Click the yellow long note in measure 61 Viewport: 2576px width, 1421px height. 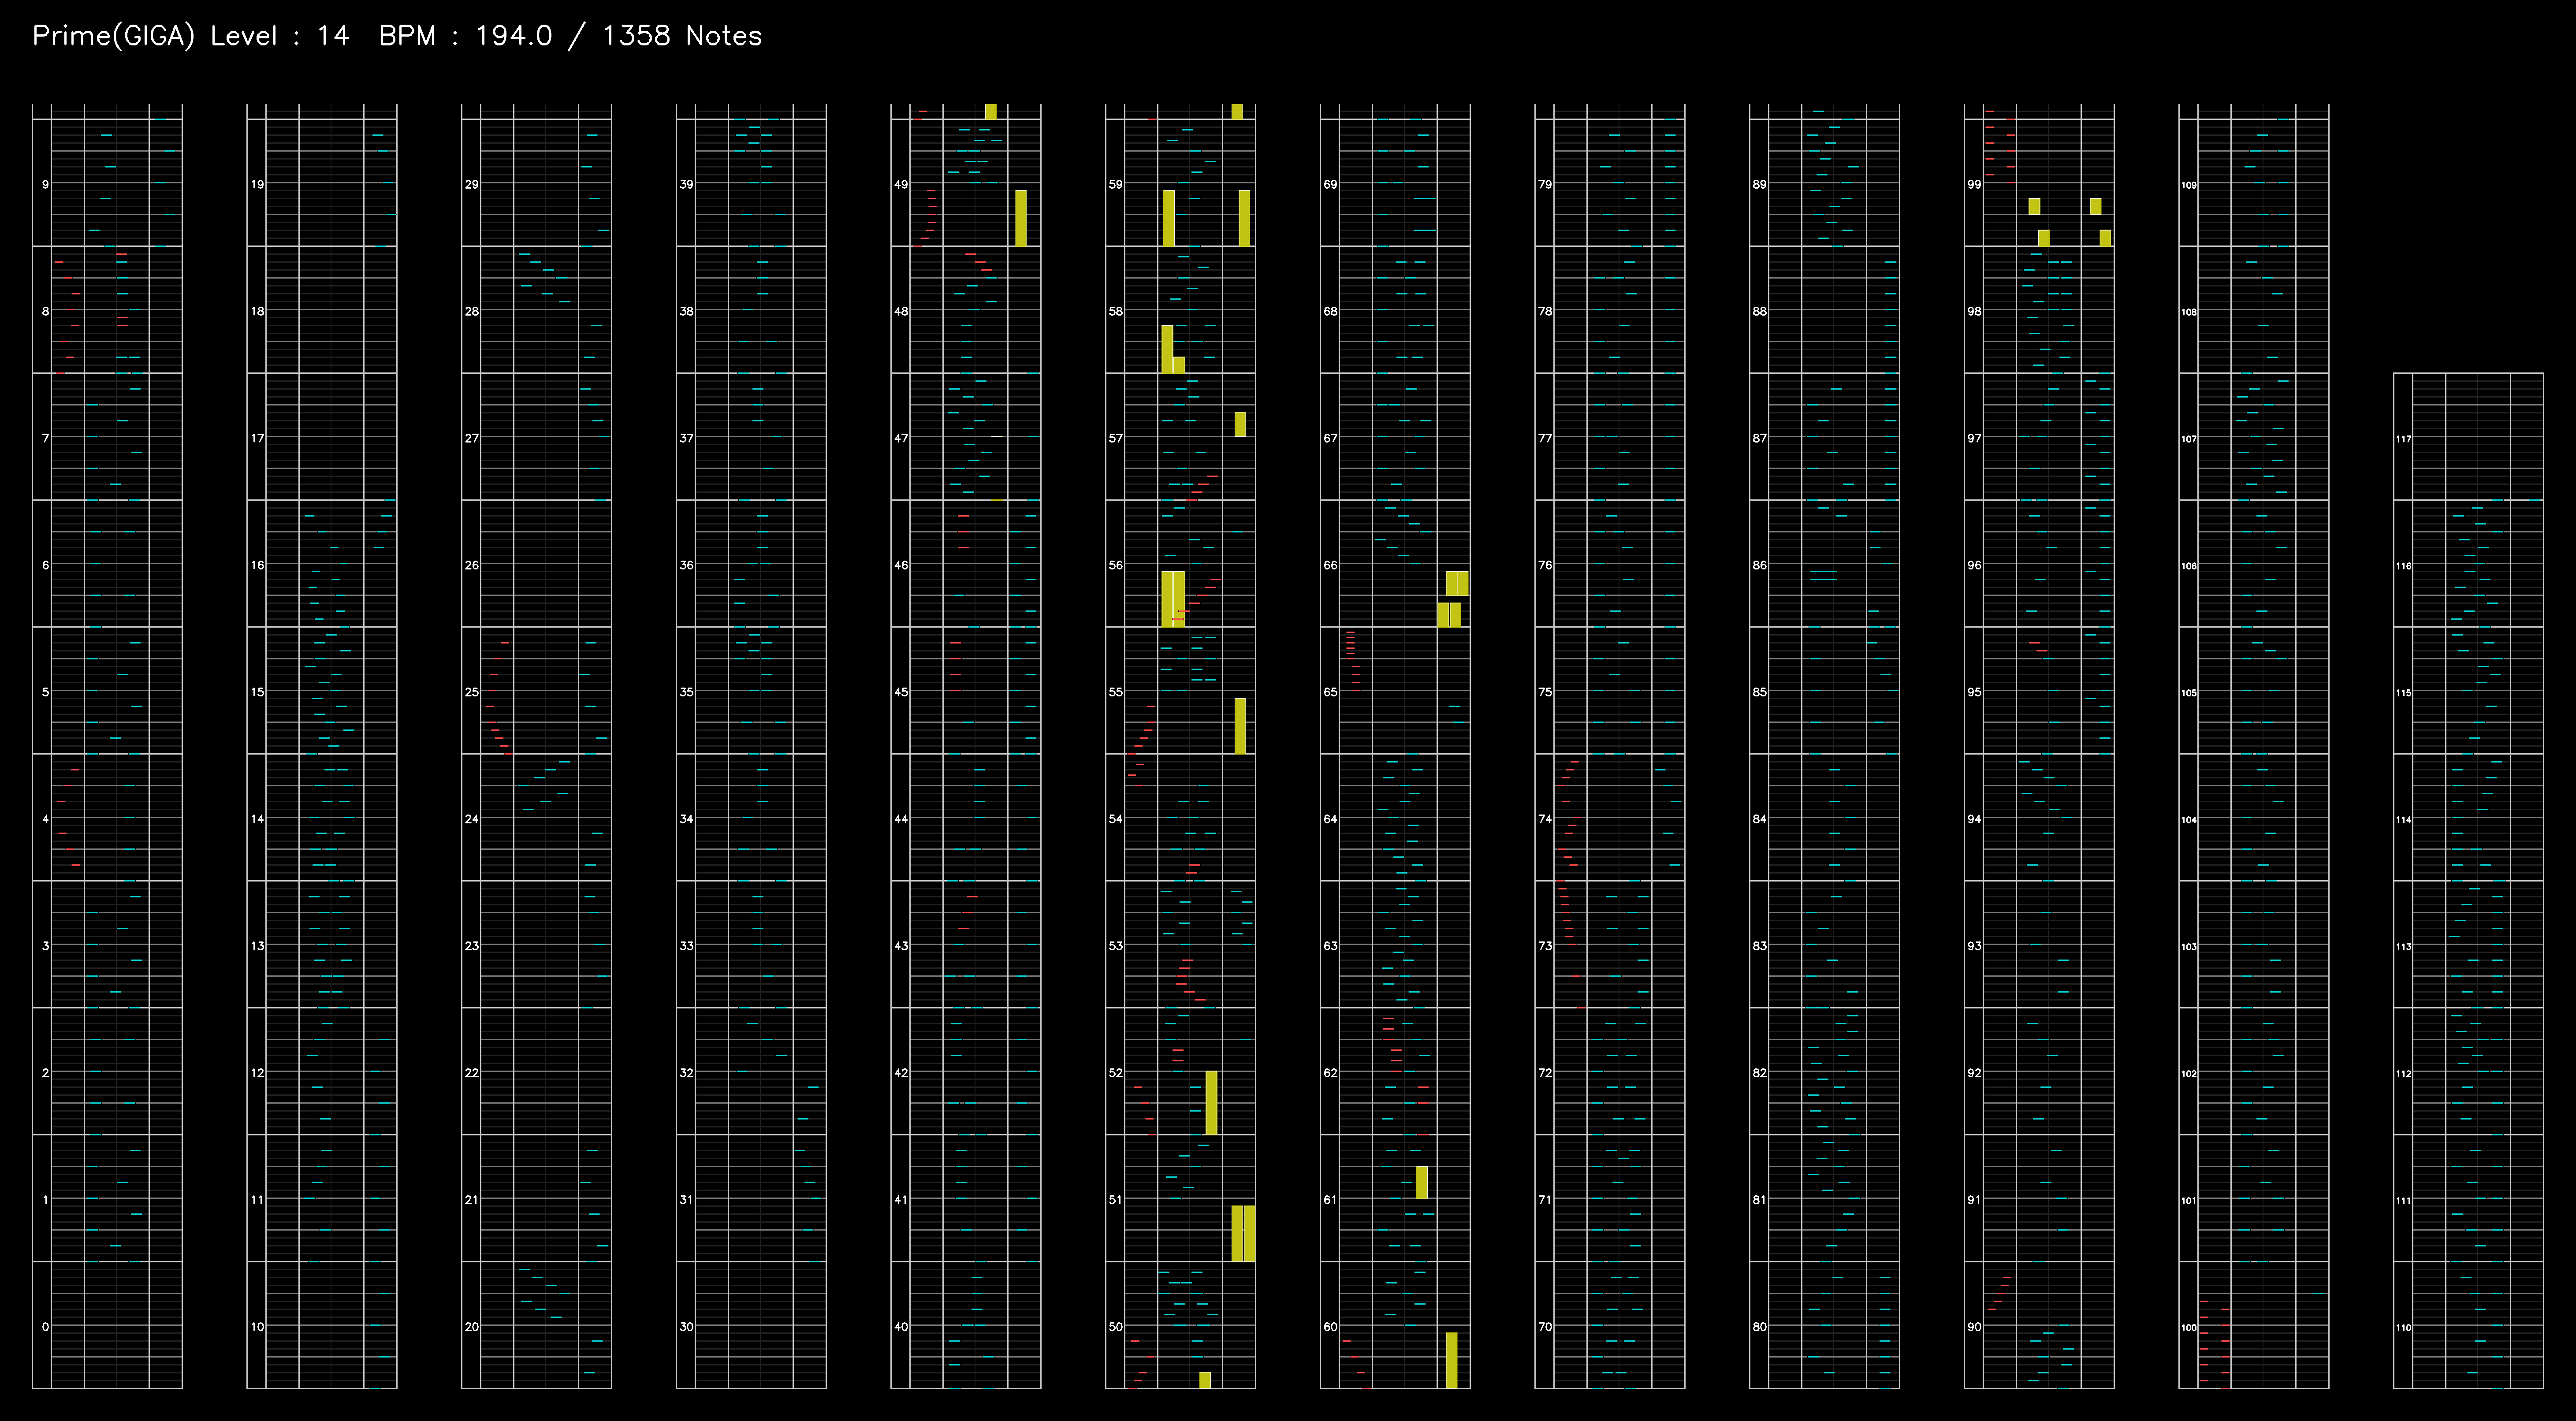click(x=1422, y=1182)
